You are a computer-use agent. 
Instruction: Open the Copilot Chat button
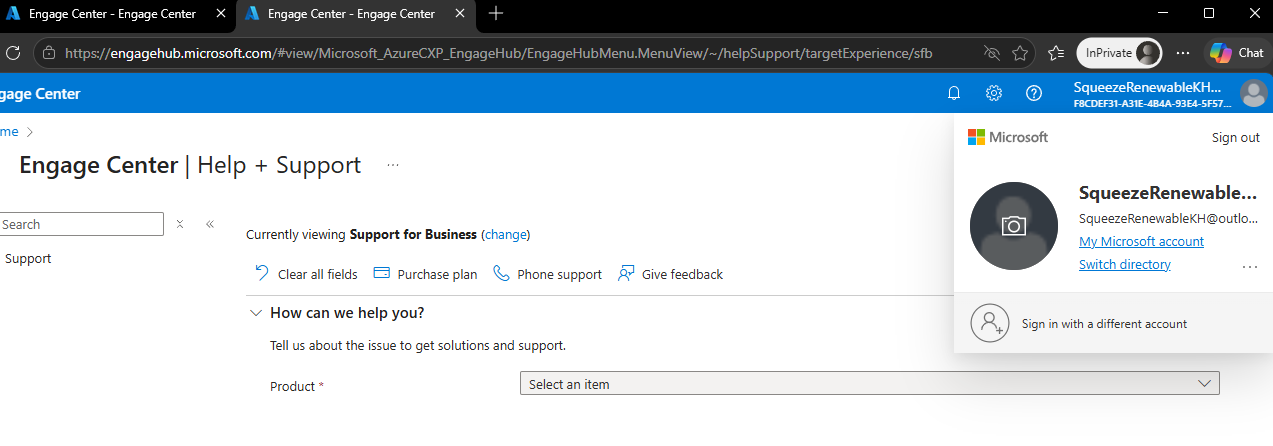[1236, 53]
